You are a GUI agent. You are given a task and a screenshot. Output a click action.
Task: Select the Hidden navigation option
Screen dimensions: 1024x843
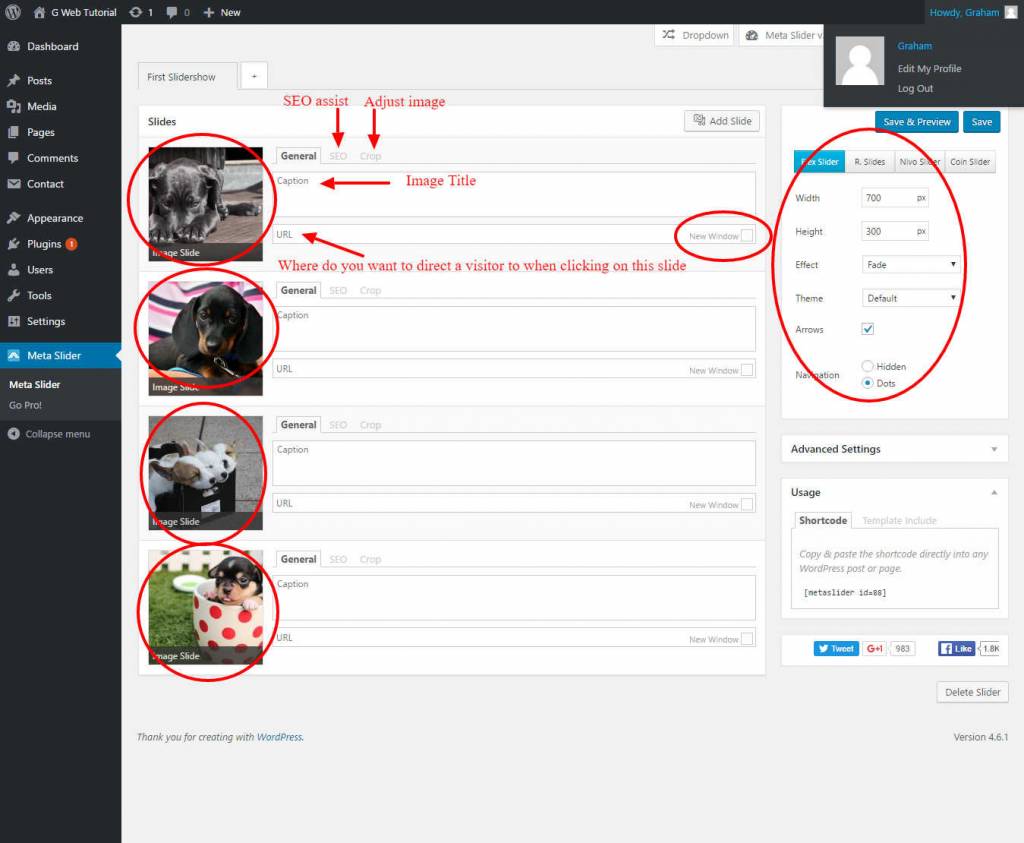click(x=867, y=367)
